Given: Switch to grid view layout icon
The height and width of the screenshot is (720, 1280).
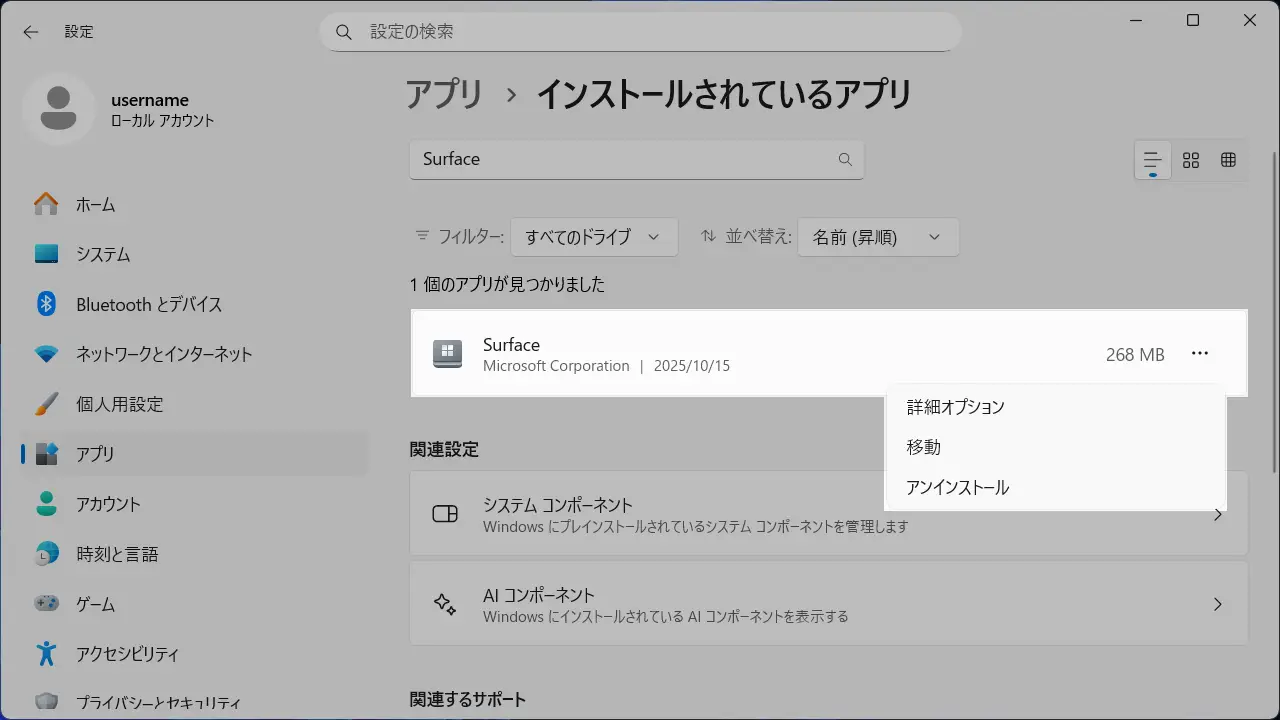Looking at the screenshot, I should tap(1190, 160).
